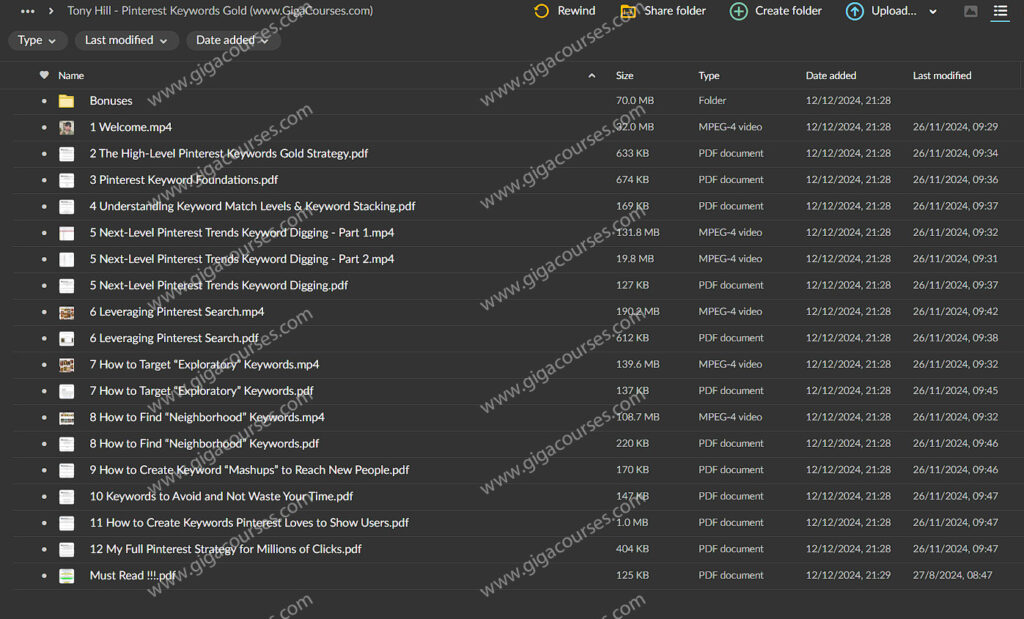Viewport: 1024px width, 619px height.
Task: Click the Bonuses folder icon
Action: [66, 101]
